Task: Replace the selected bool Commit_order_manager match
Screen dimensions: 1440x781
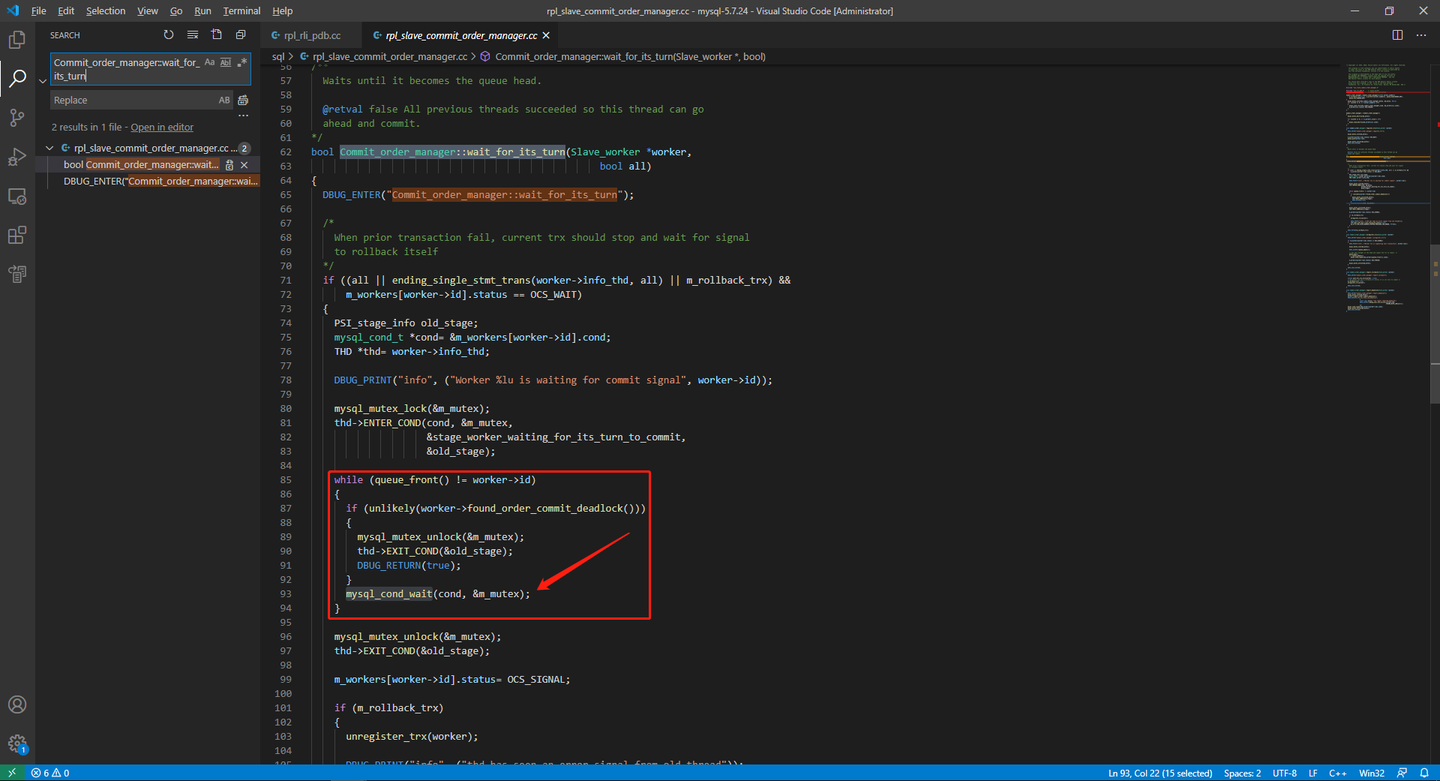Action: 229,165
